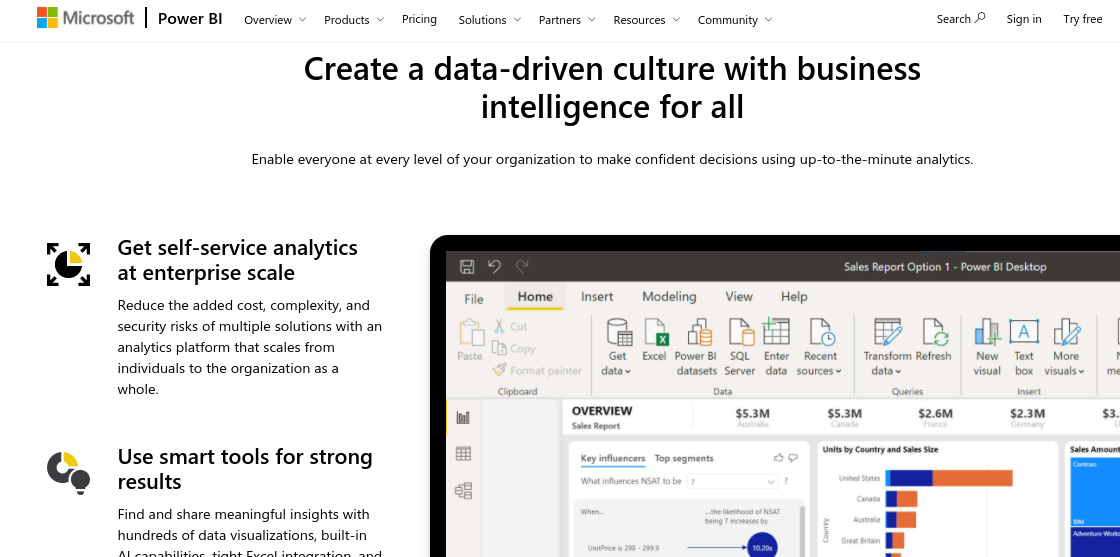This screenshot has width=1120, height=557.
Task: Select the Home ribbon tab
Action: [x=535, y=296]
